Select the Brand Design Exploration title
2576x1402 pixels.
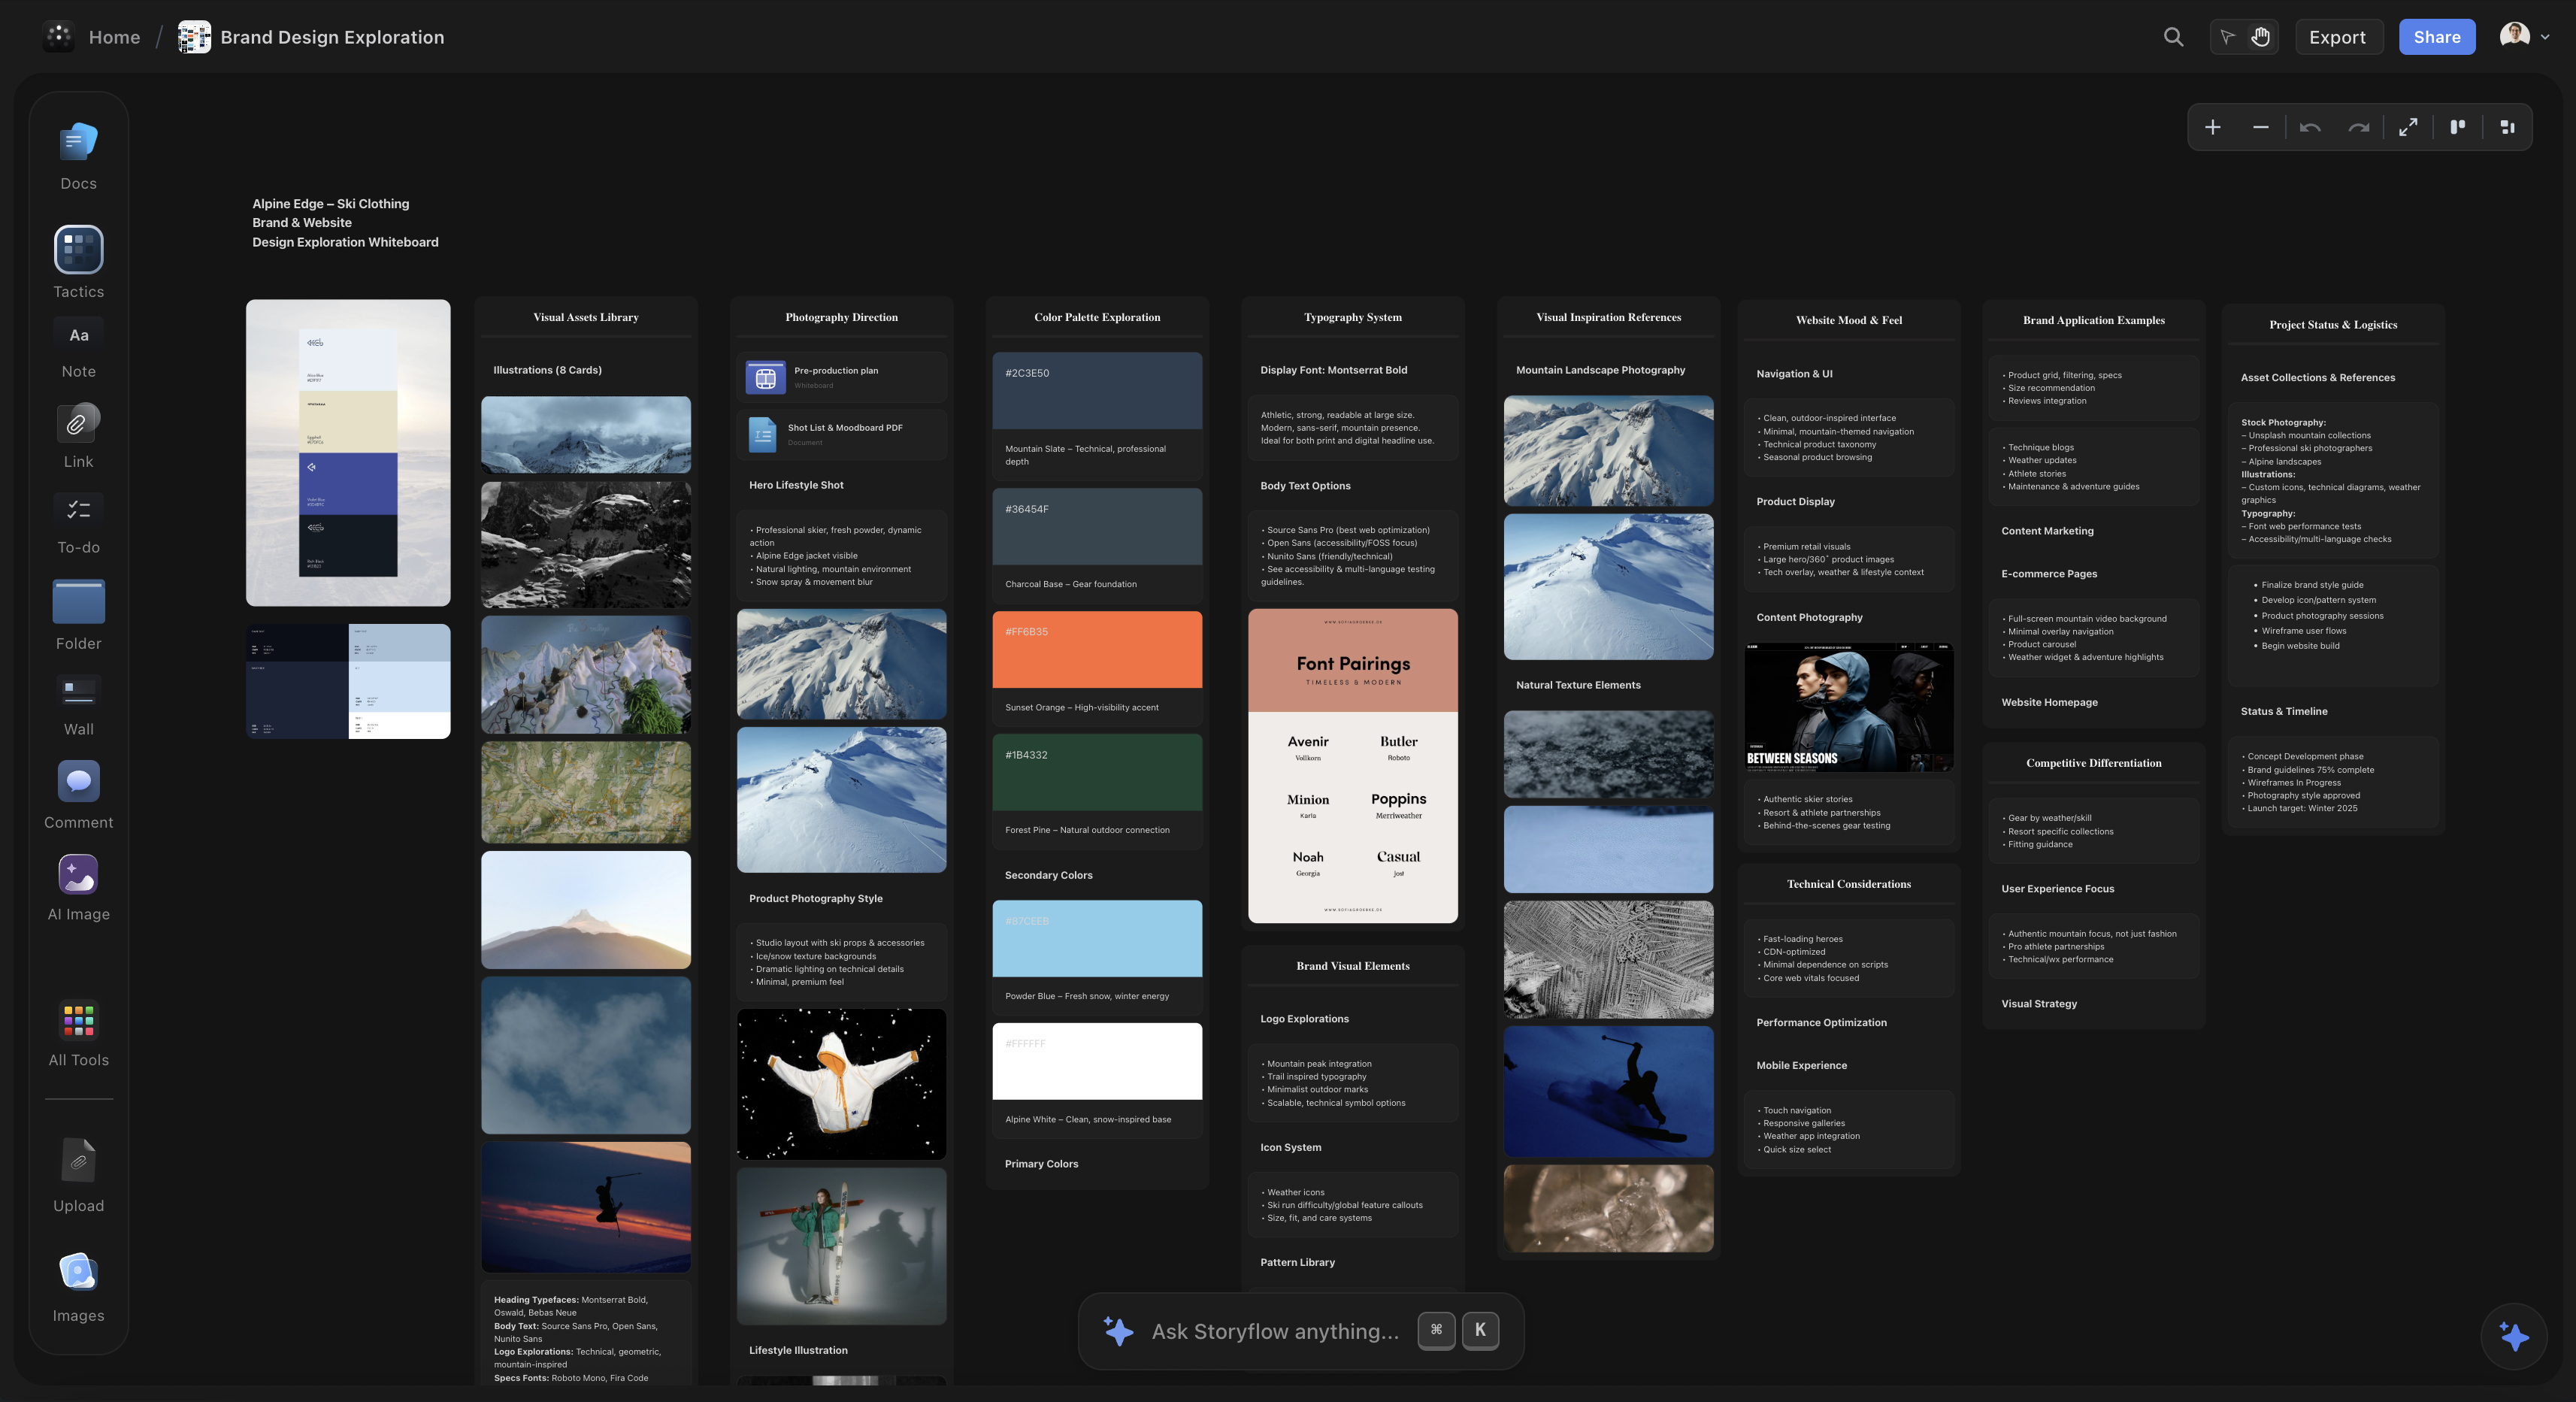pyautogui.click(x=332, y=37)
